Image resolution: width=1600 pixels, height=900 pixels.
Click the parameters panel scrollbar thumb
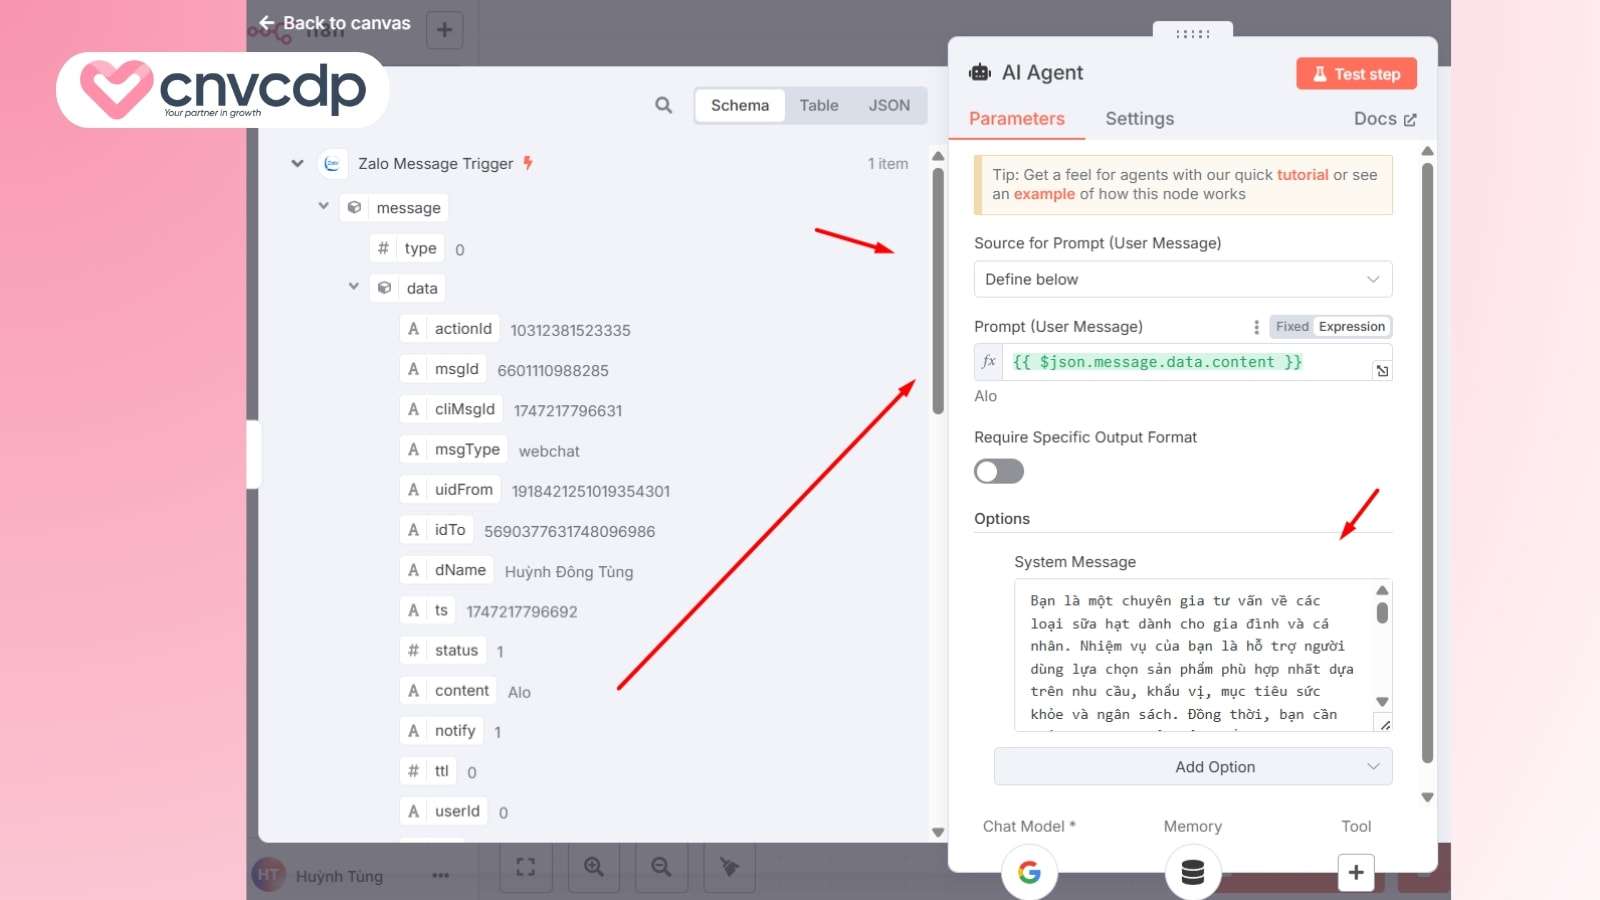[1427, 463]
